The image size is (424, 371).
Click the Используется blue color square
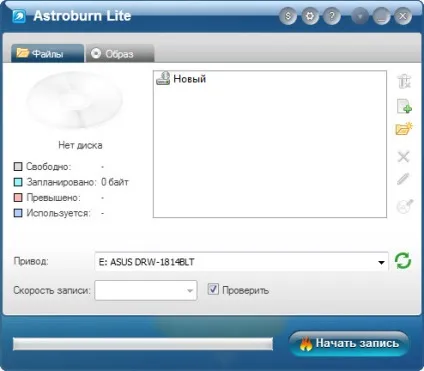click(x=18, y=213)
